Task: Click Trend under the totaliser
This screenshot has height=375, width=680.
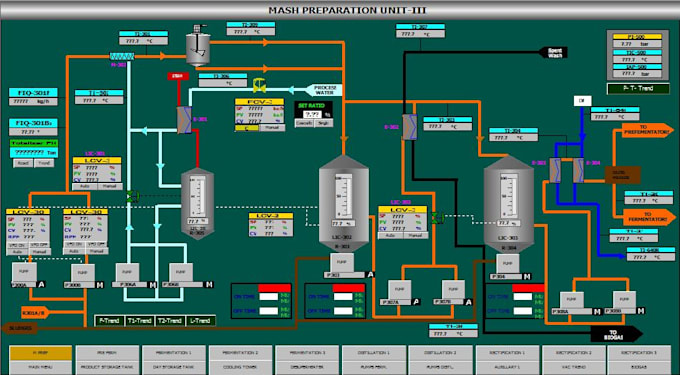Action: tap(44, 163)
